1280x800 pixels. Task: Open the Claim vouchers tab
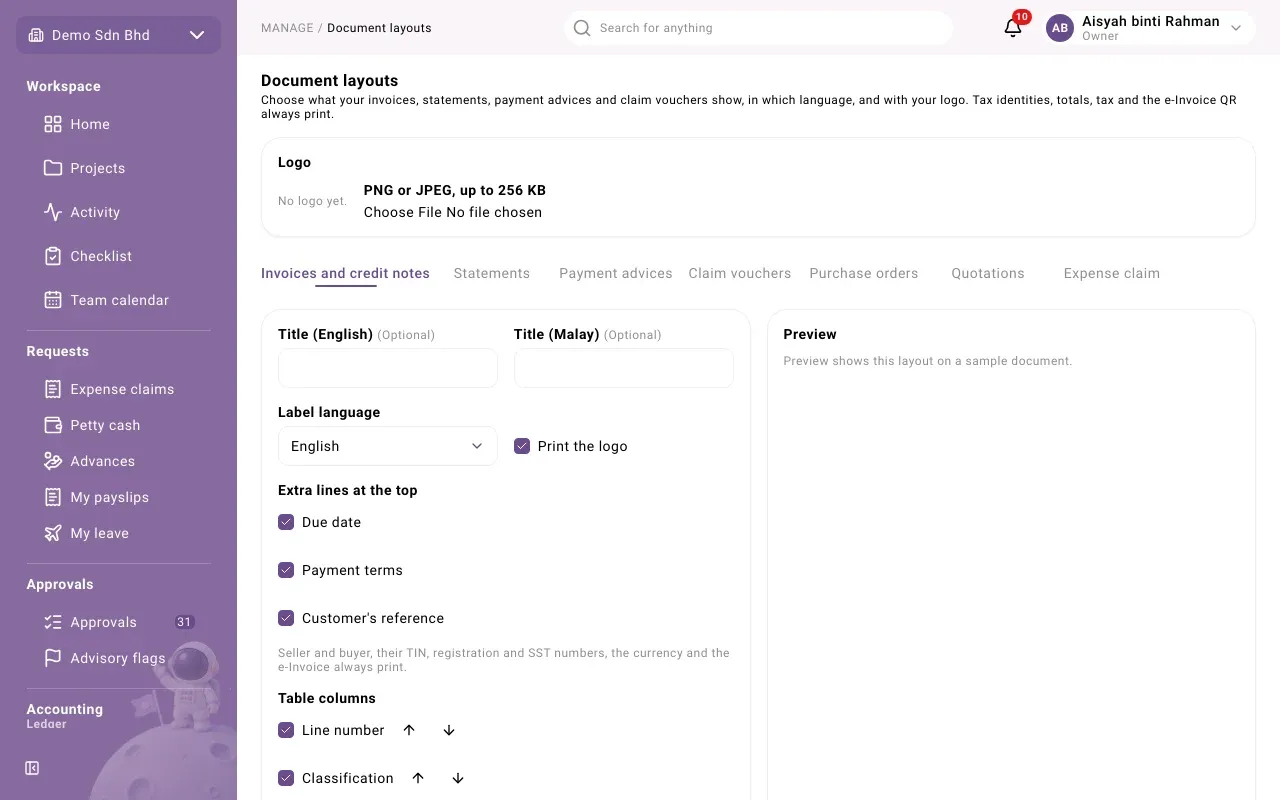[740, 273]
